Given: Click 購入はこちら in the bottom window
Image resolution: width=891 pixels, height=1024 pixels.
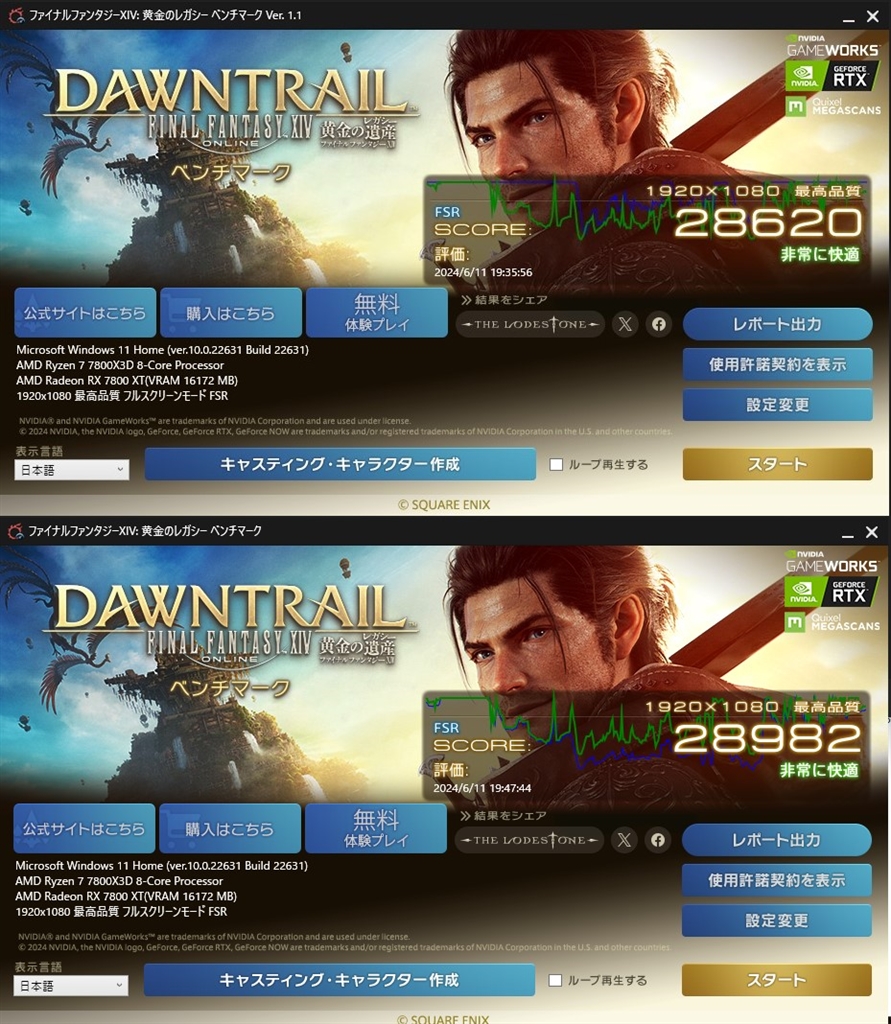Looking at the screenshot, I should click(x=230, y=829).
